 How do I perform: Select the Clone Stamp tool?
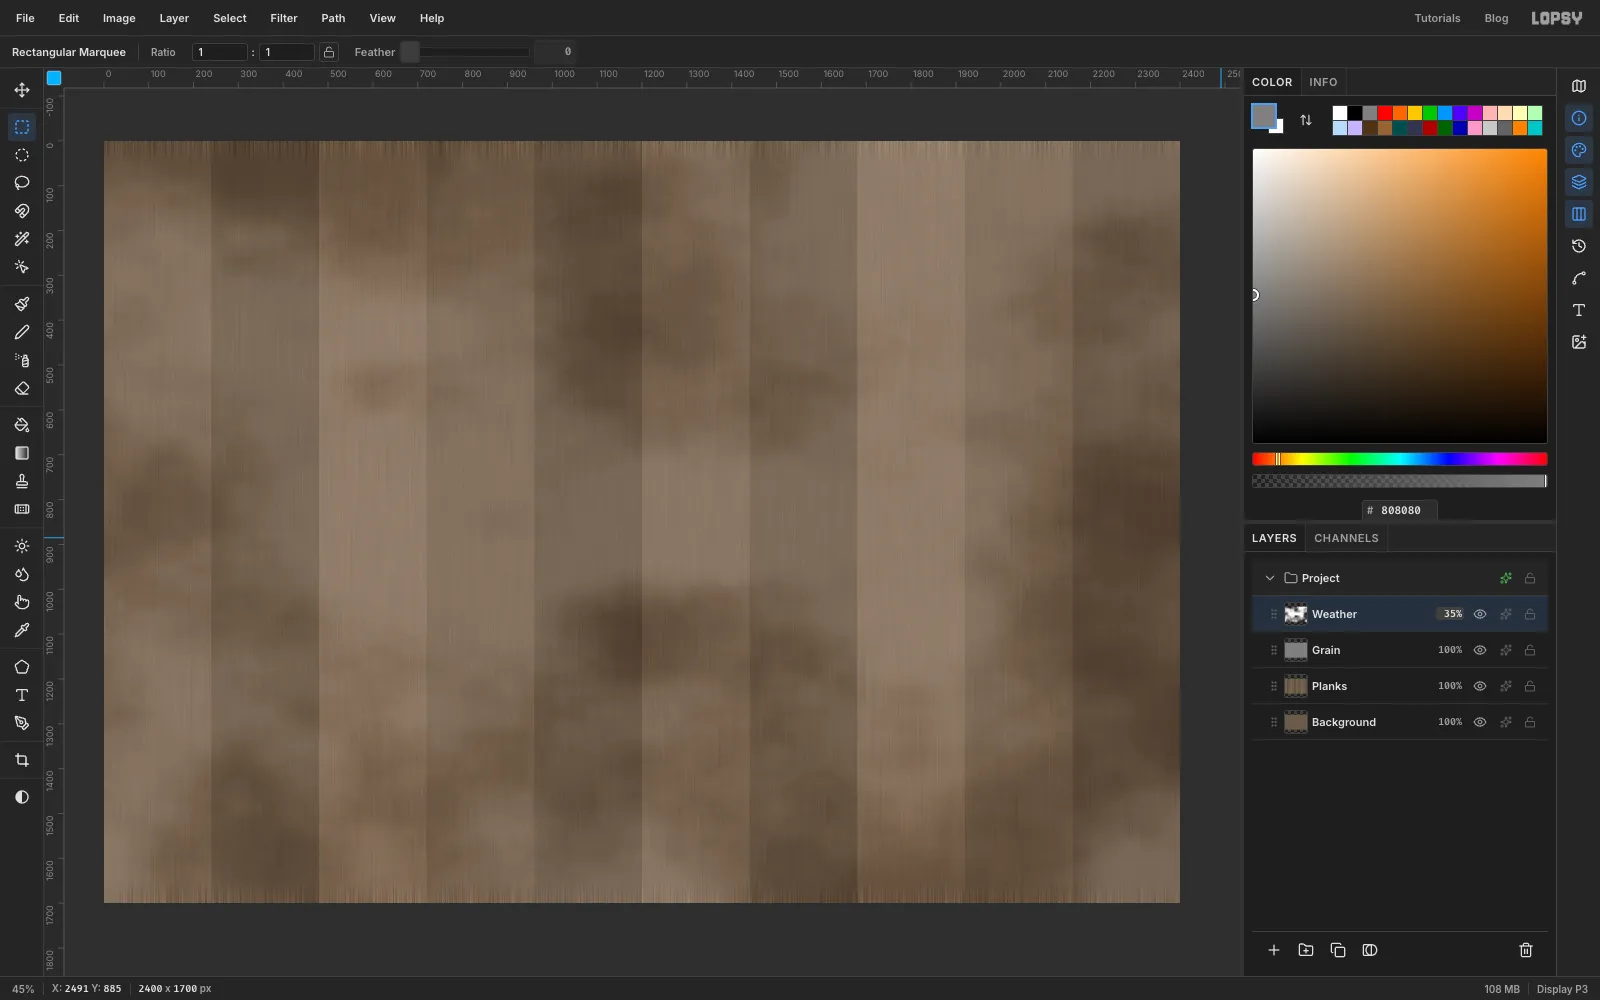[22, 481]
